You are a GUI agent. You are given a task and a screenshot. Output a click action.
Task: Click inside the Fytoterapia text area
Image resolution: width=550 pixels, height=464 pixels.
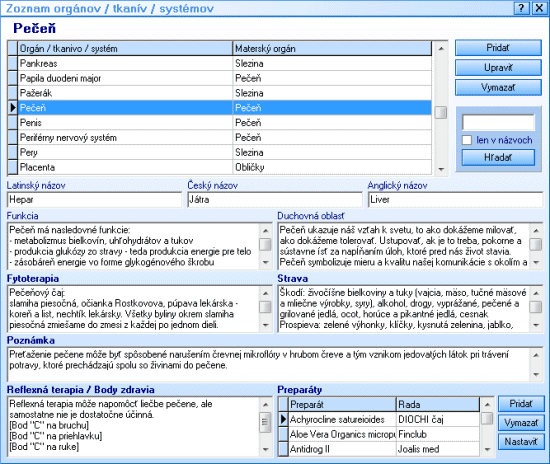point(133,309)
